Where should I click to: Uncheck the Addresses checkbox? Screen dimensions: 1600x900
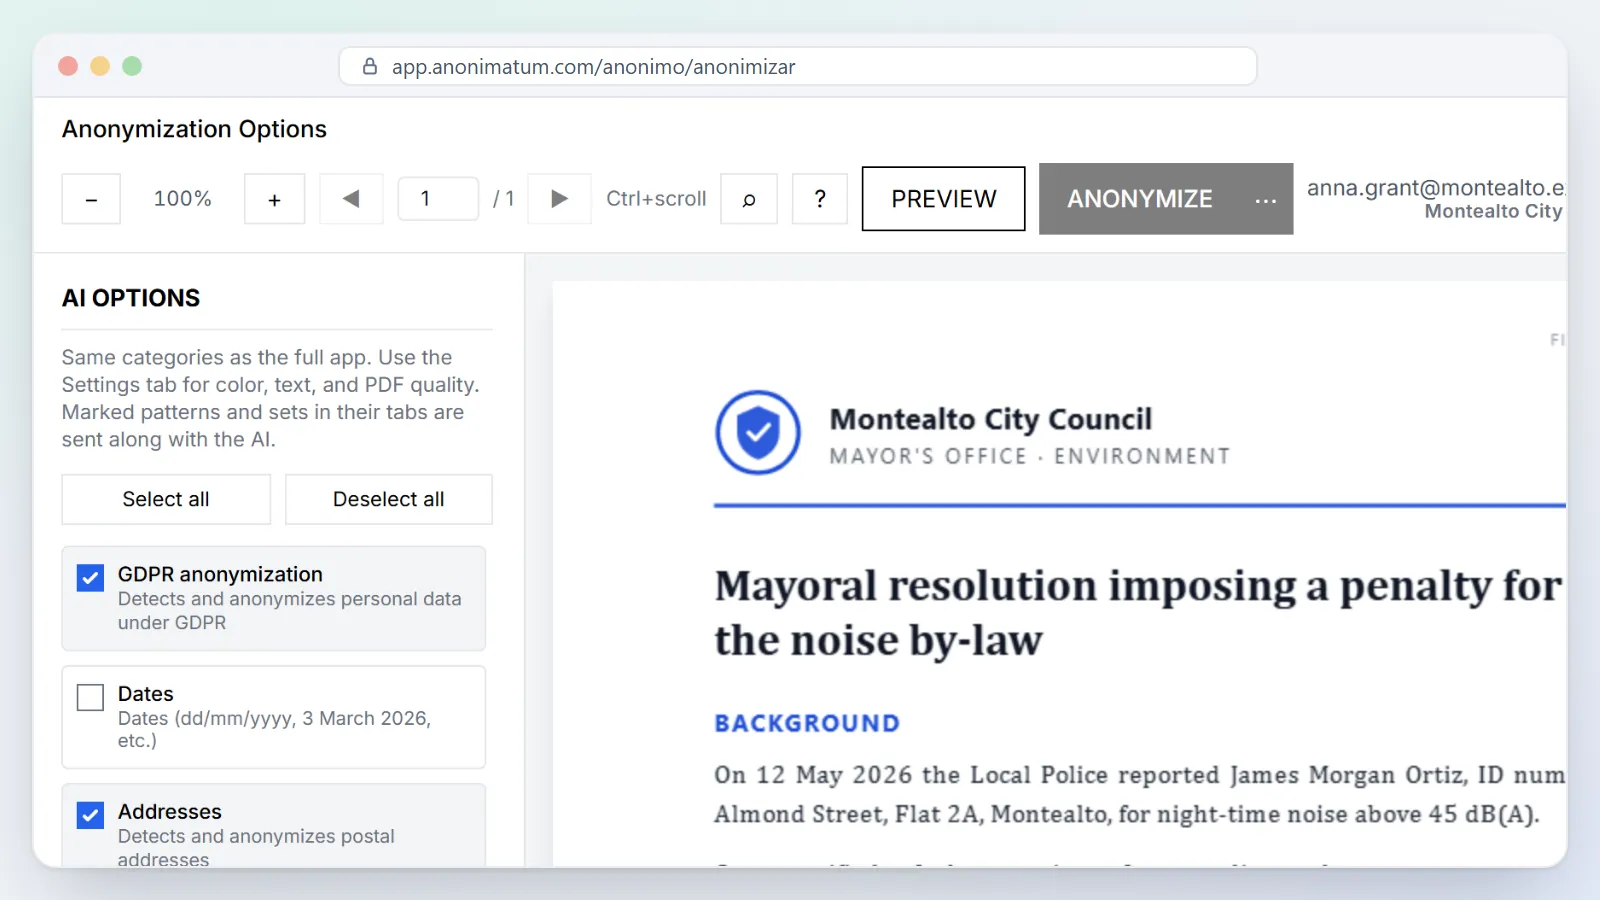pos(90,815)
